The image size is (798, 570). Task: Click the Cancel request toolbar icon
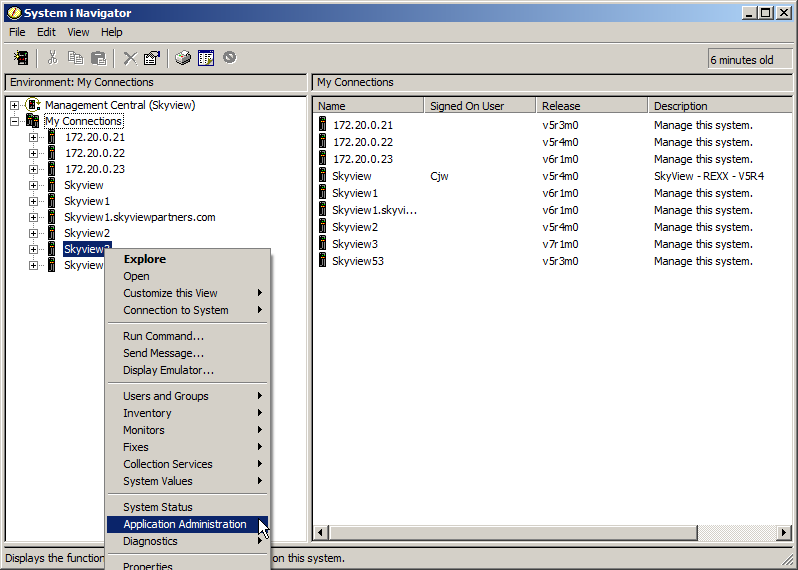pyautogui.click(x=230, y=58)
